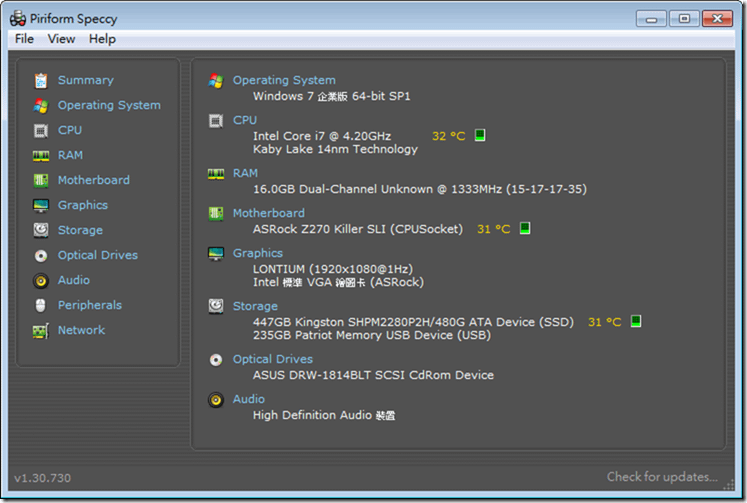
Task: Go to Operating System section in sidebar
Action: click(x=109, y=105)
